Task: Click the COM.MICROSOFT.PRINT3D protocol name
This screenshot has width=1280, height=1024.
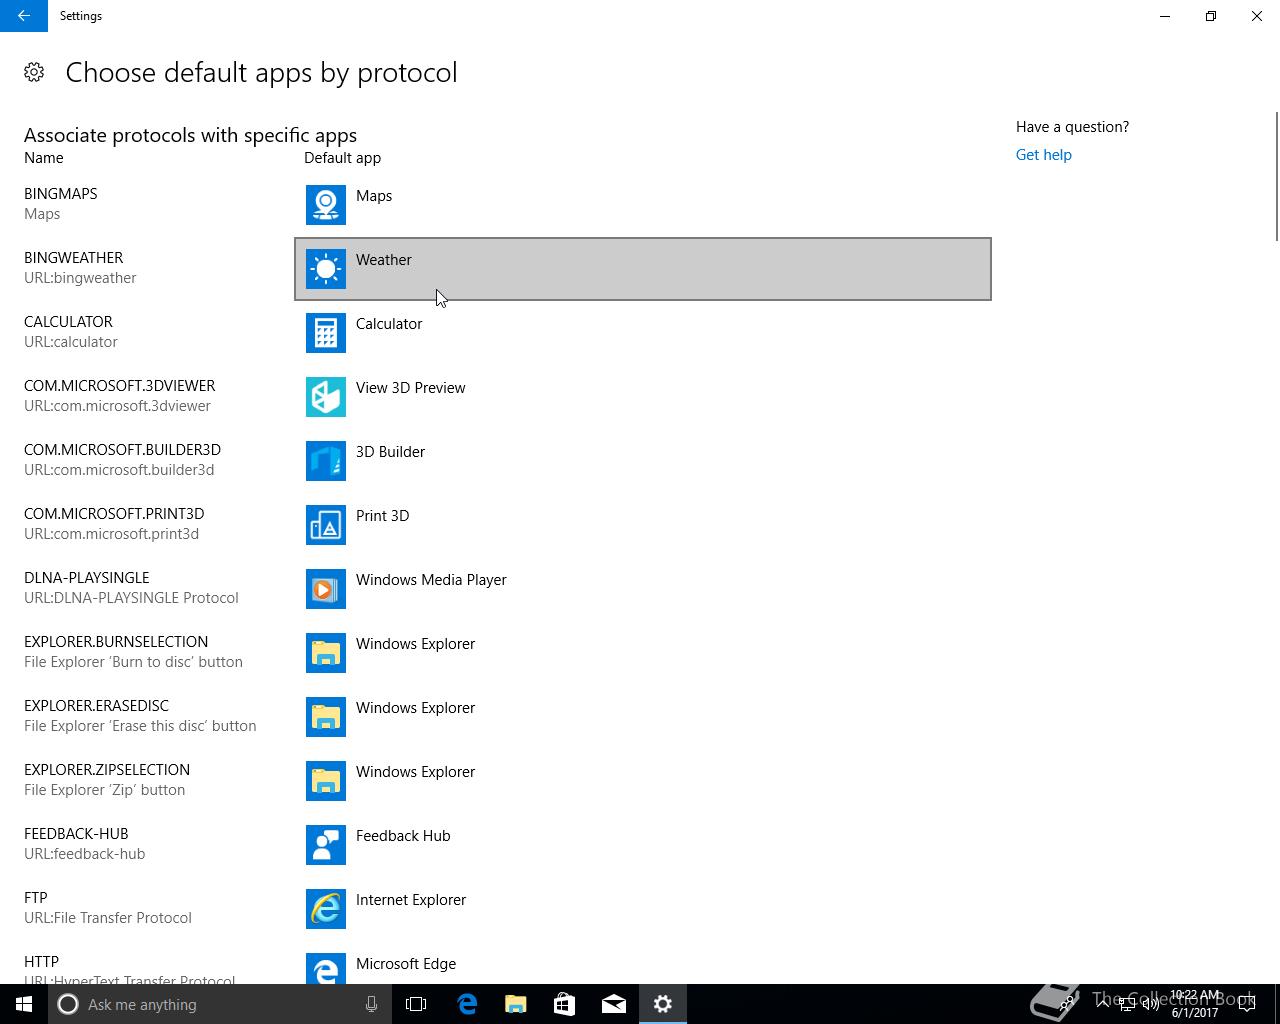Action: click(x=114, y=514)
